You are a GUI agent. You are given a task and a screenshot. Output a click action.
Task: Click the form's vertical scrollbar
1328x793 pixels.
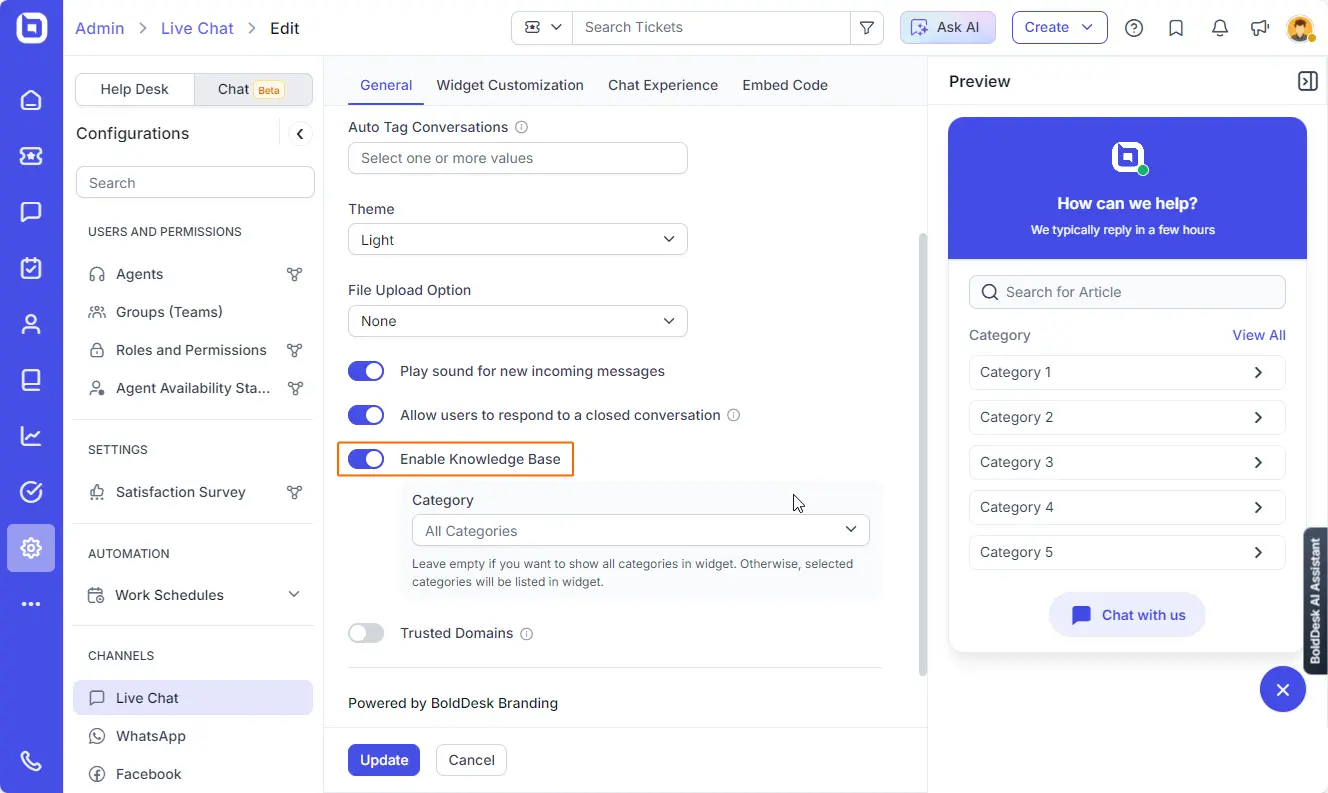click(x=922, y=453)
